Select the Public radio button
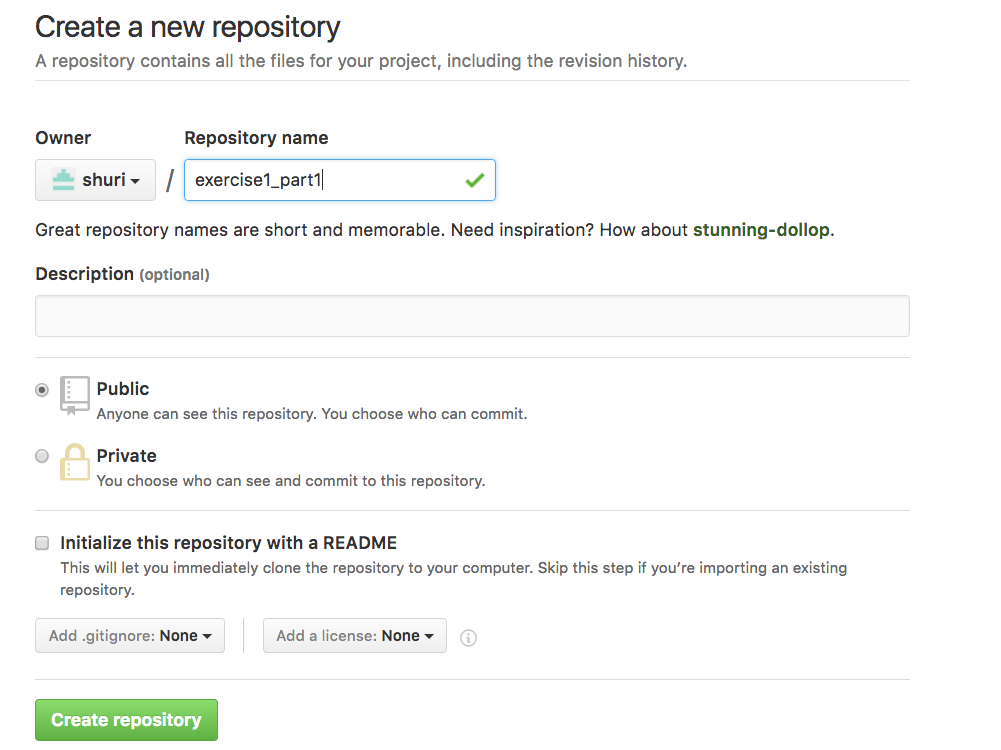The height and width of the screenshot is (750, 1001). pos(41,389)
